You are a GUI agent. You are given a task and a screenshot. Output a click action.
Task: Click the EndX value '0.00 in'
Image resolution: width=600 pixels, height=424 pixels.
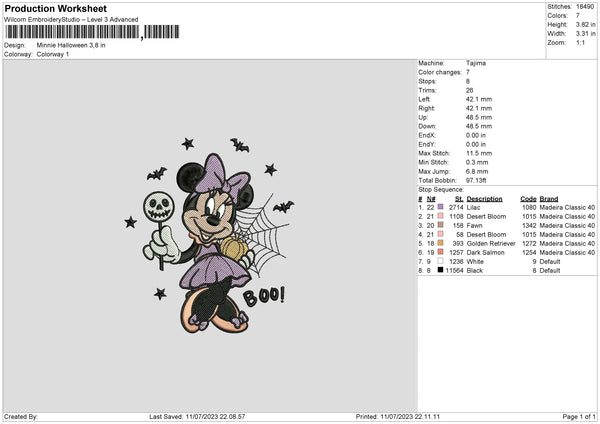click(x=476, y=135)
